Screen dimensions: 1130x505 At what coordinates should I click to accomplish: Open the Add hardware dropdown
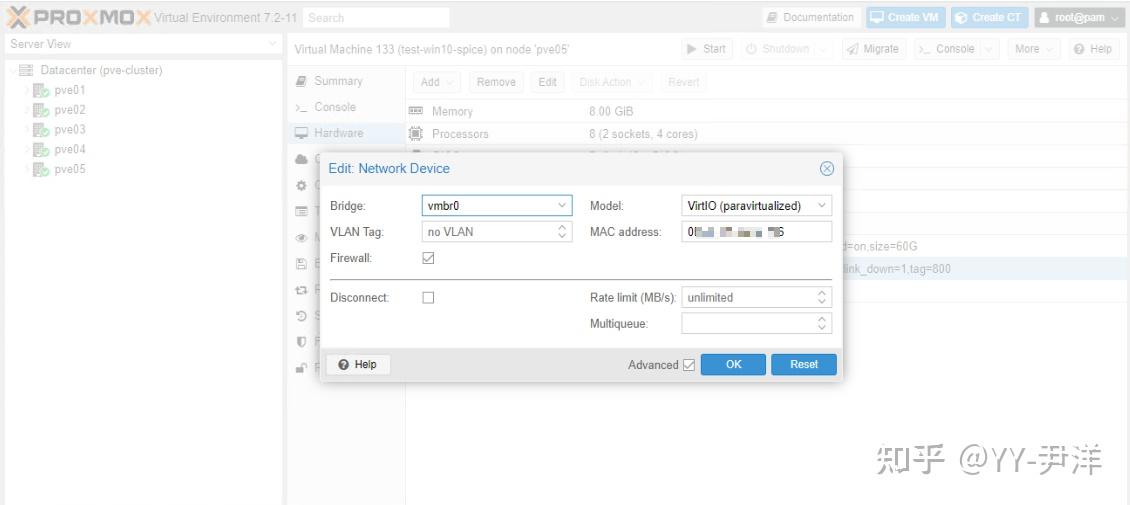click(x=437, y=82)
